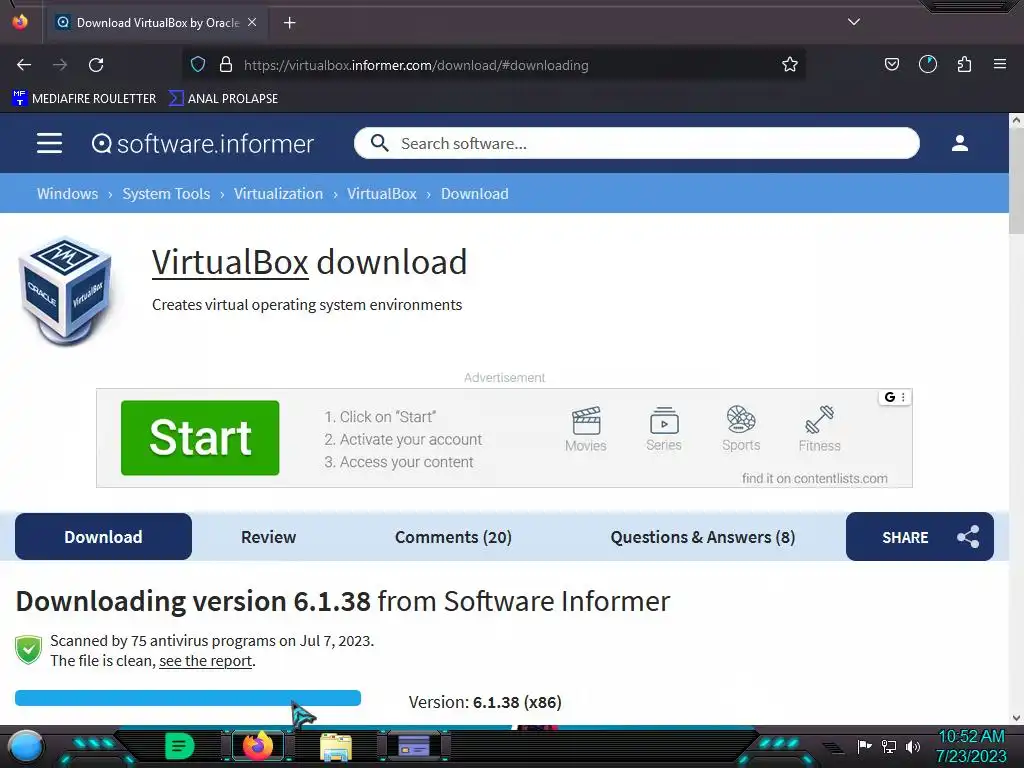Screen dimensions: 1024x768
Task: Open the VirtualBox title link
Action: [x=230, y=263]
